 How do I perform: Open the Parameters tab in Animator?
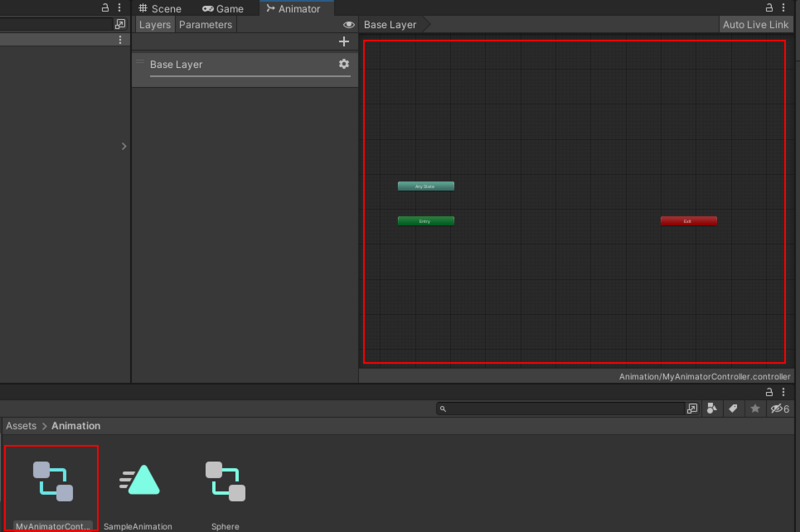(x=206, y=24)
